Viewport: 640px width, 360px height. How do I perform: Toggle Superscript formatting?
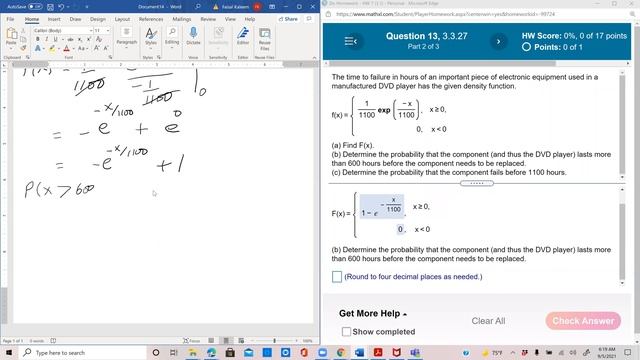tap(89, 39)
